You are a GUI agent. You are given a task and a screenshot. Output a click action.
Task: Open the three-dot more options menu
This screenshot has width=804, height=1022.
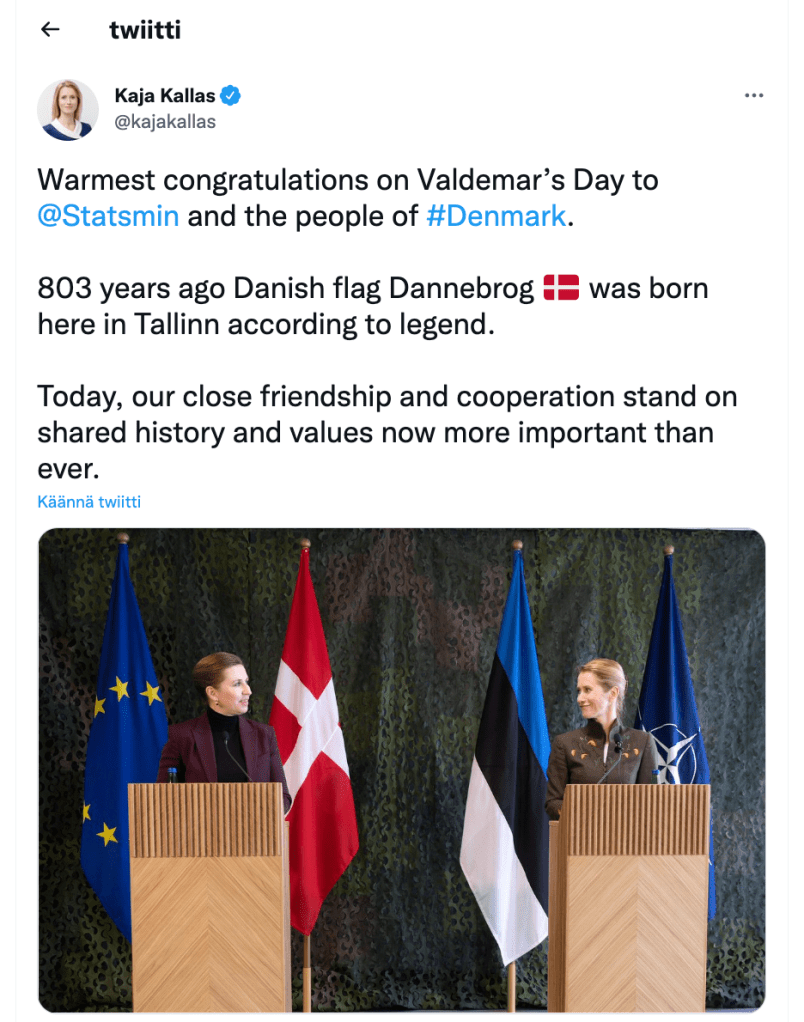[754, 96]
